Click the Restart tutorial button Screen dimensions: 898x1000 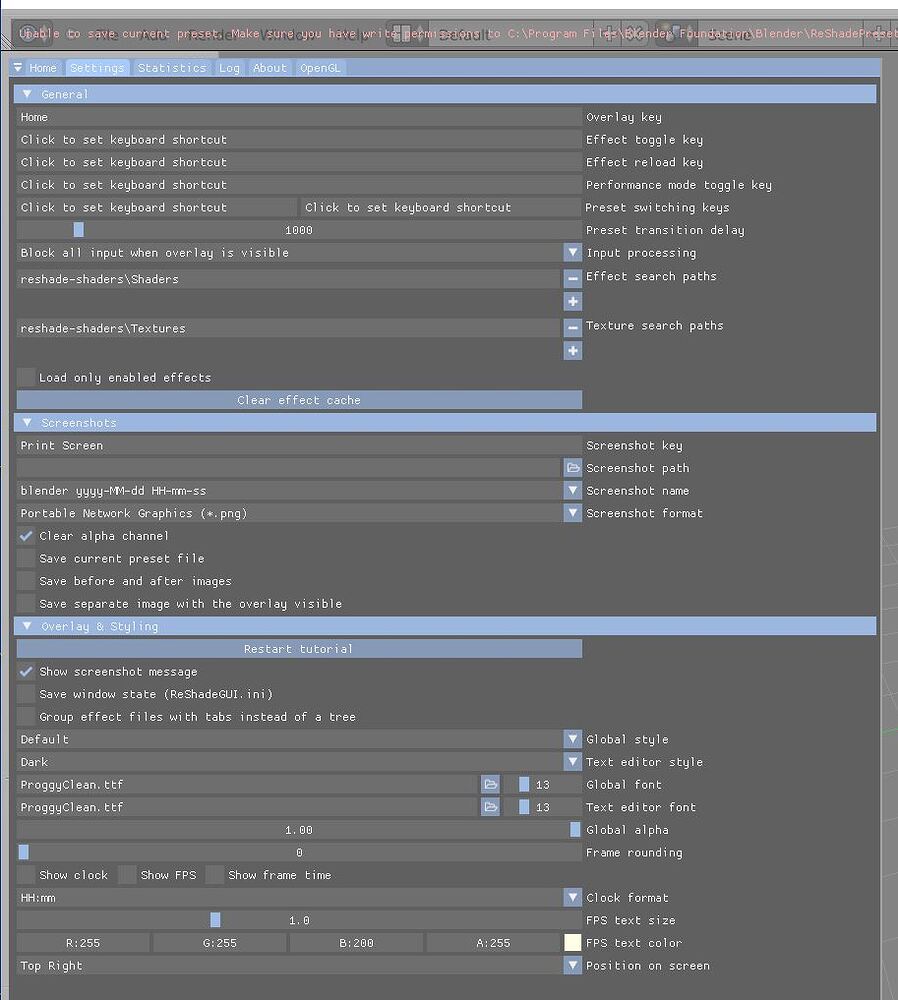click(299, 649)
